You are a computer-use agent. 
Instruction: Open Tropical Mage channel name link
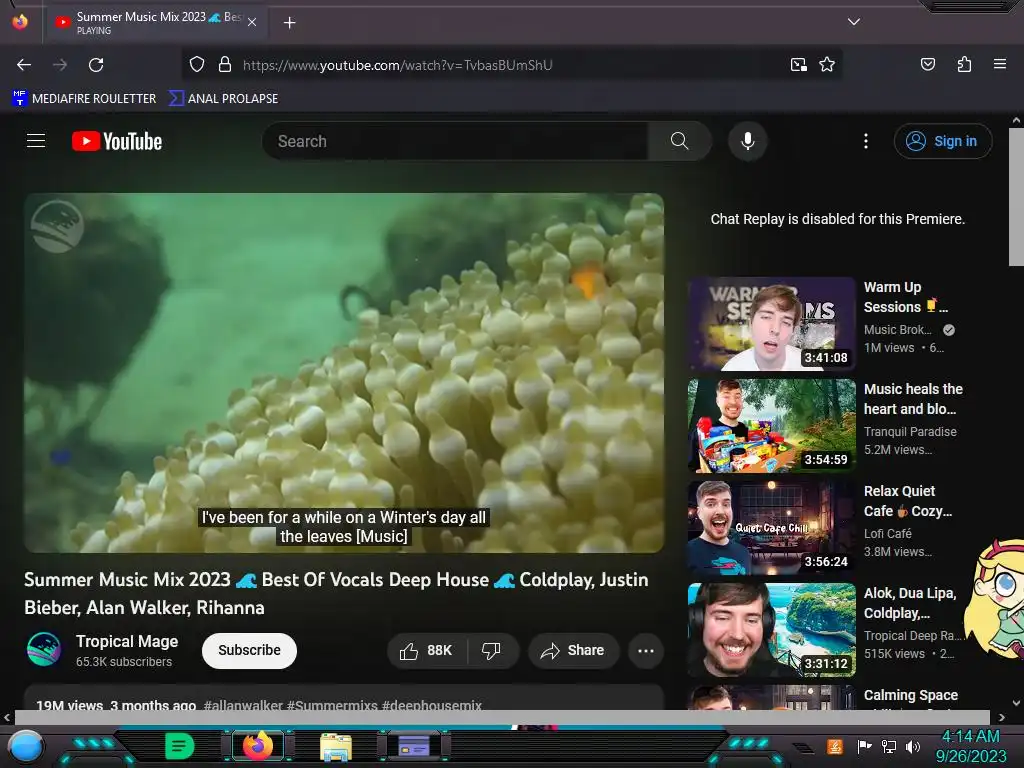pos(127,641)
